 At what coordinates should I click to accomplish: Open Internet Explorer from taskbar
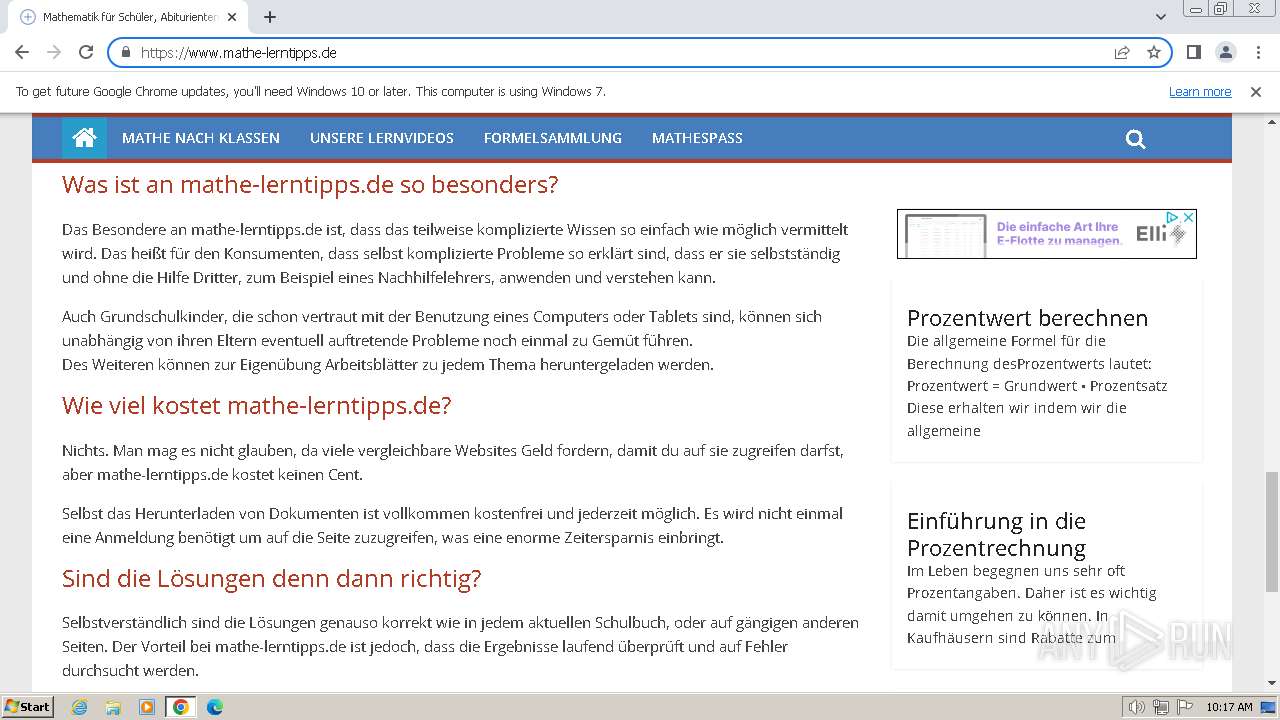[x=79, y=707]
